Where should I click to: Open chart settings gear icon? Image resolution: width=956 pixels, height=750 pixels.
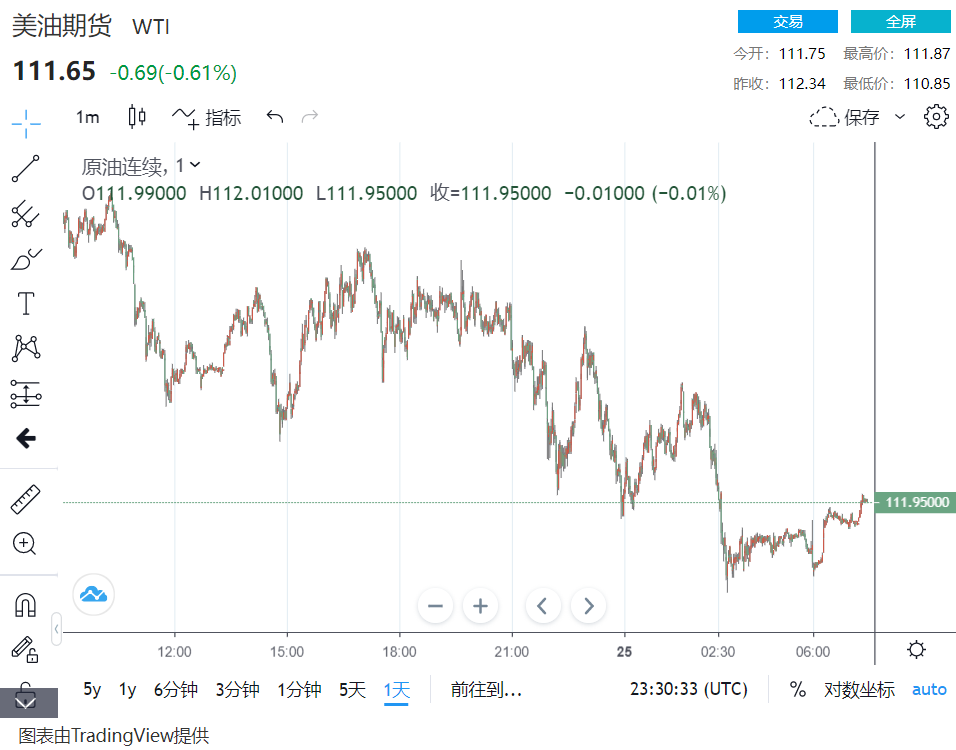click(936, 117)
